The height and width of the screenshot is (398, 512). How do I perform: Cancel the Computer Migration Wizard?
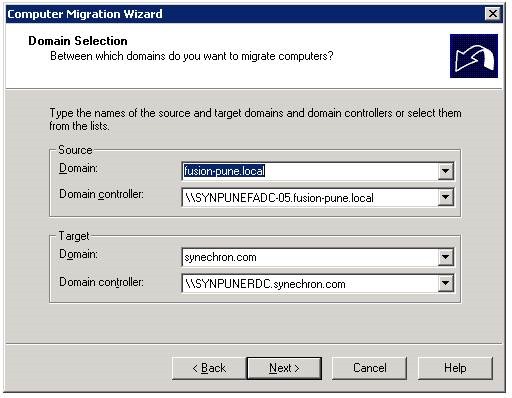point(369,368)
